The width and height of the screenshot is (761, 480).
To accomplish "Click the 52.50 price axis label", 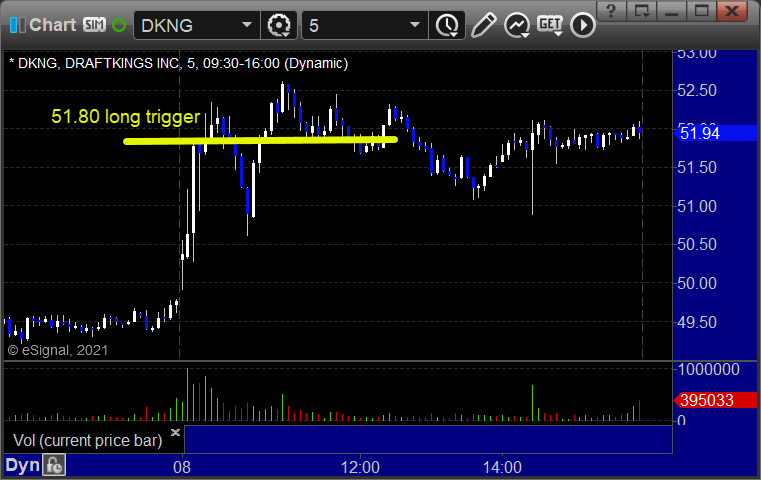I will pos(696,90).
